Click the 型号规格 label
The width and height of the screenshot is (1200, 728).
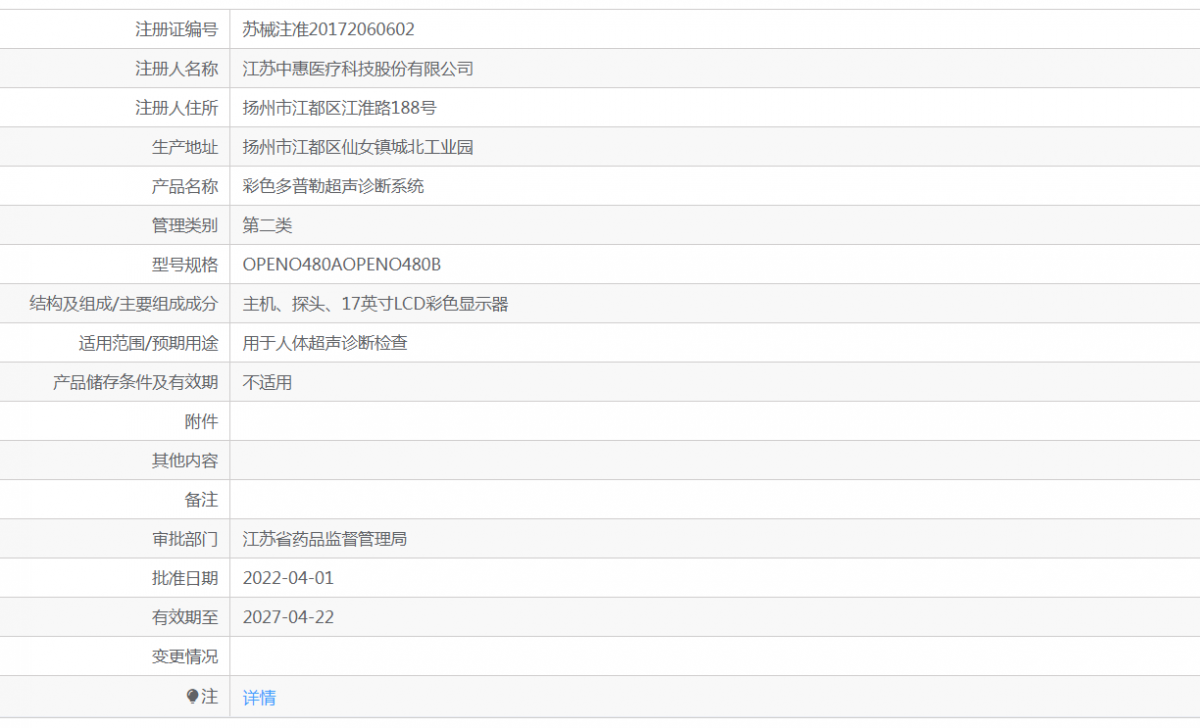(184, 265)
